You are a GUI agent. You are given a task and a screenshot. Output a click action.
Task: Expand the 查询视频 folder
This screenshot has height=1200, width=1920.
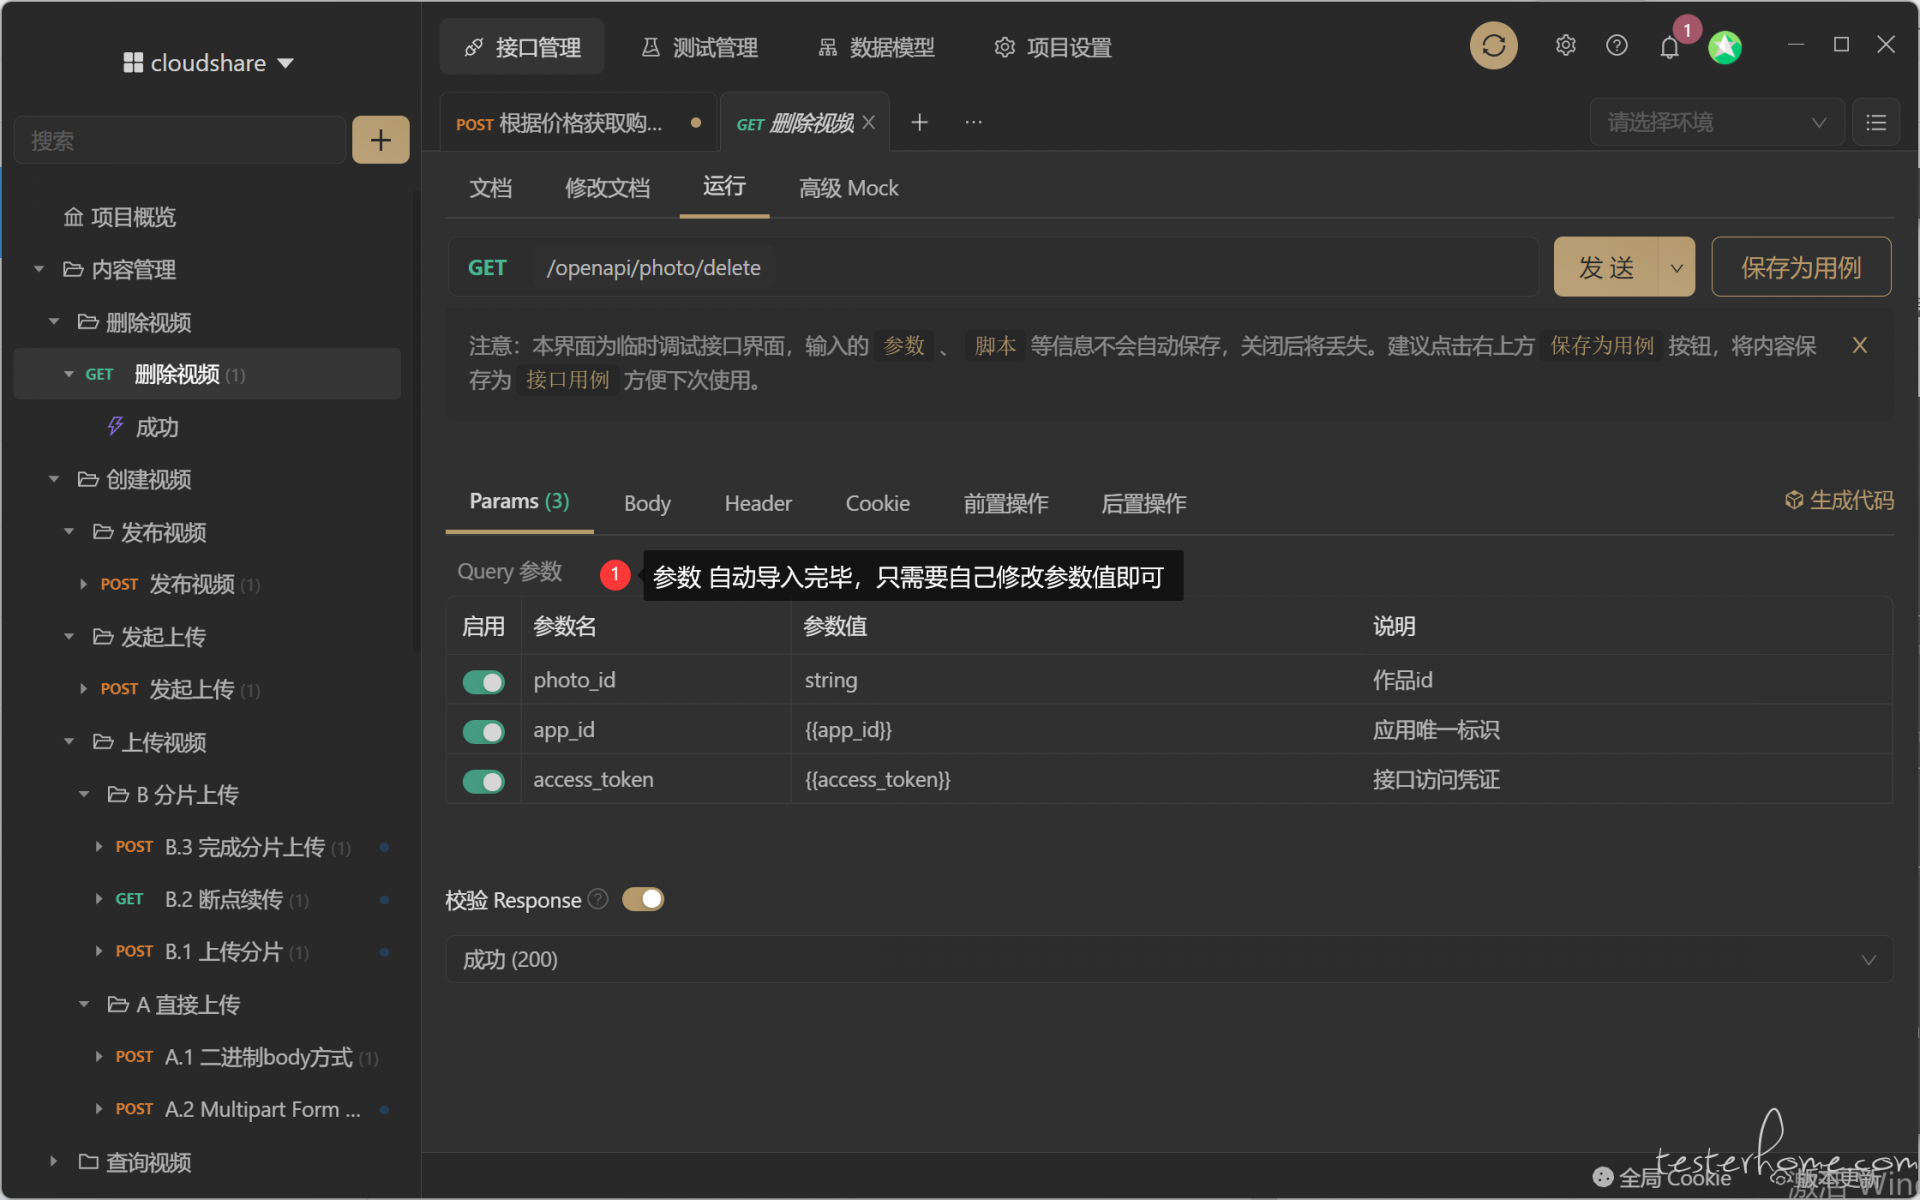(x=54, y=1161)
